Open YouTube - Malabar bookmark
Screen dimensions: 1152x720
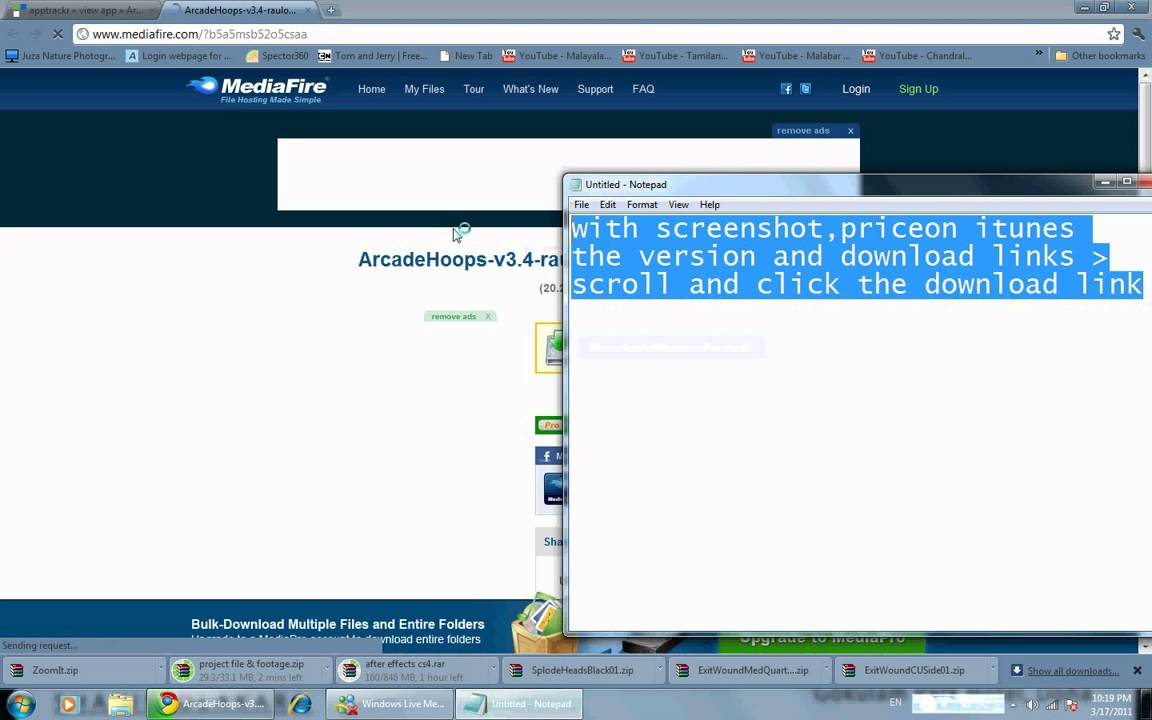click(x=796, y=56)
